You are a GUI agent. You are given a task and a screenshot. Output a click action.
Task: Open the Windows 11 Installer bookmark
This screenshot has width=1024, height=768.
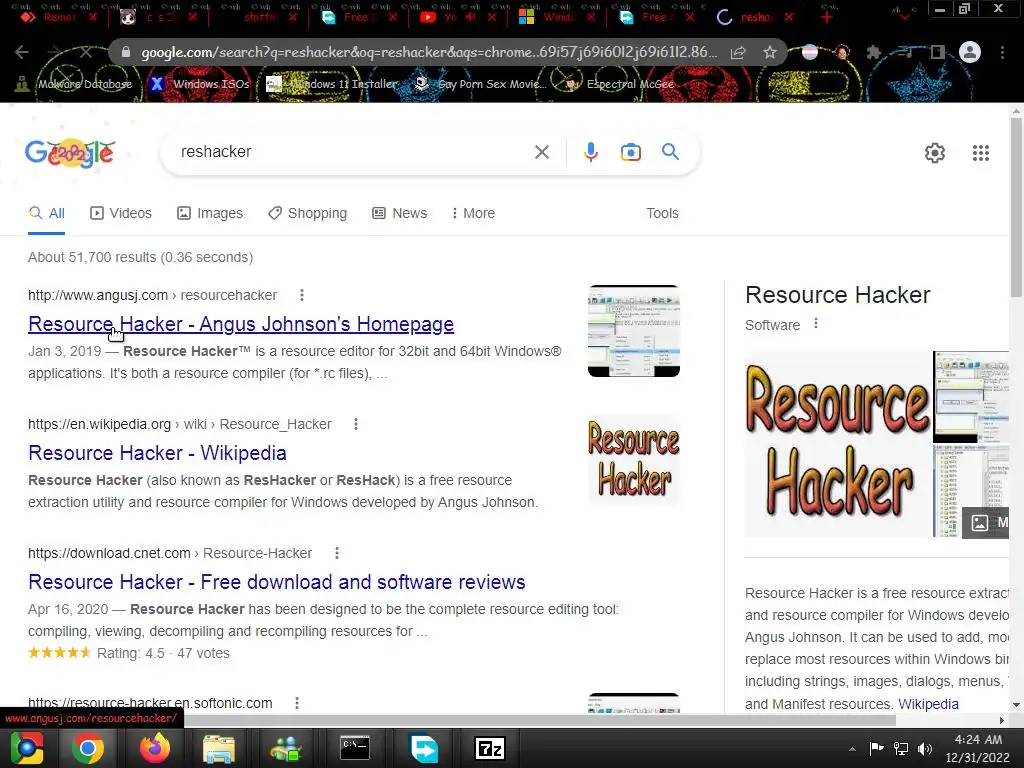click(332, 84)
